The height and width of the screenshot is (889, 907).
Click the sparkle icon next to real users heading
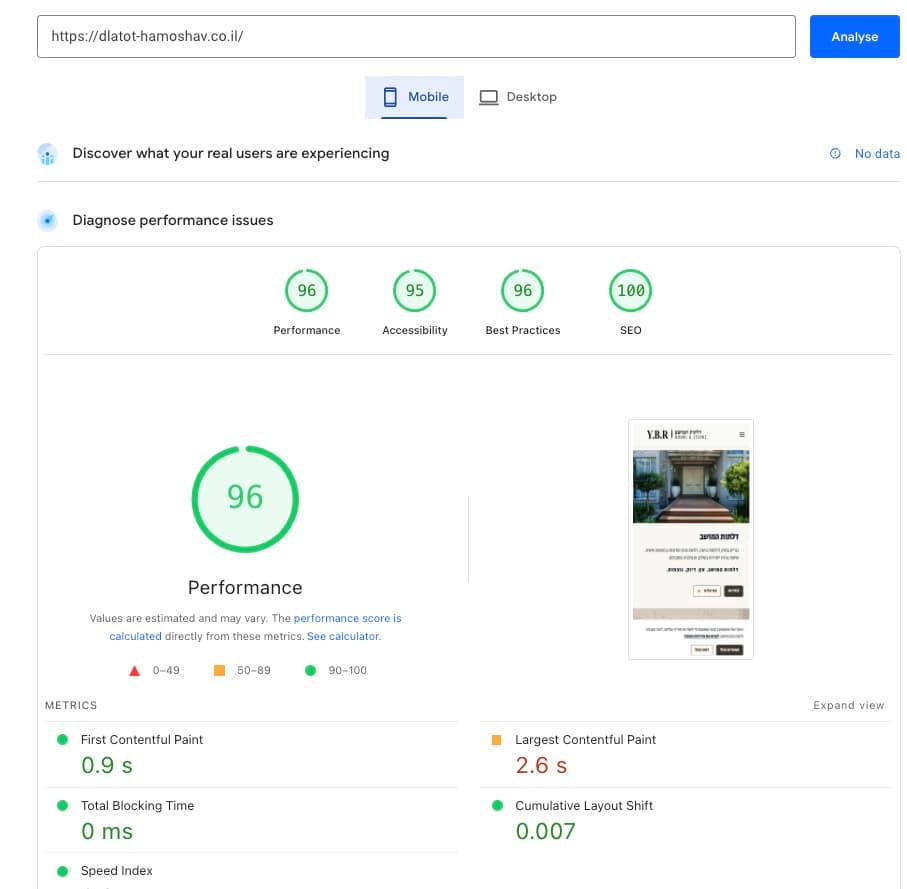coord(47,153)
